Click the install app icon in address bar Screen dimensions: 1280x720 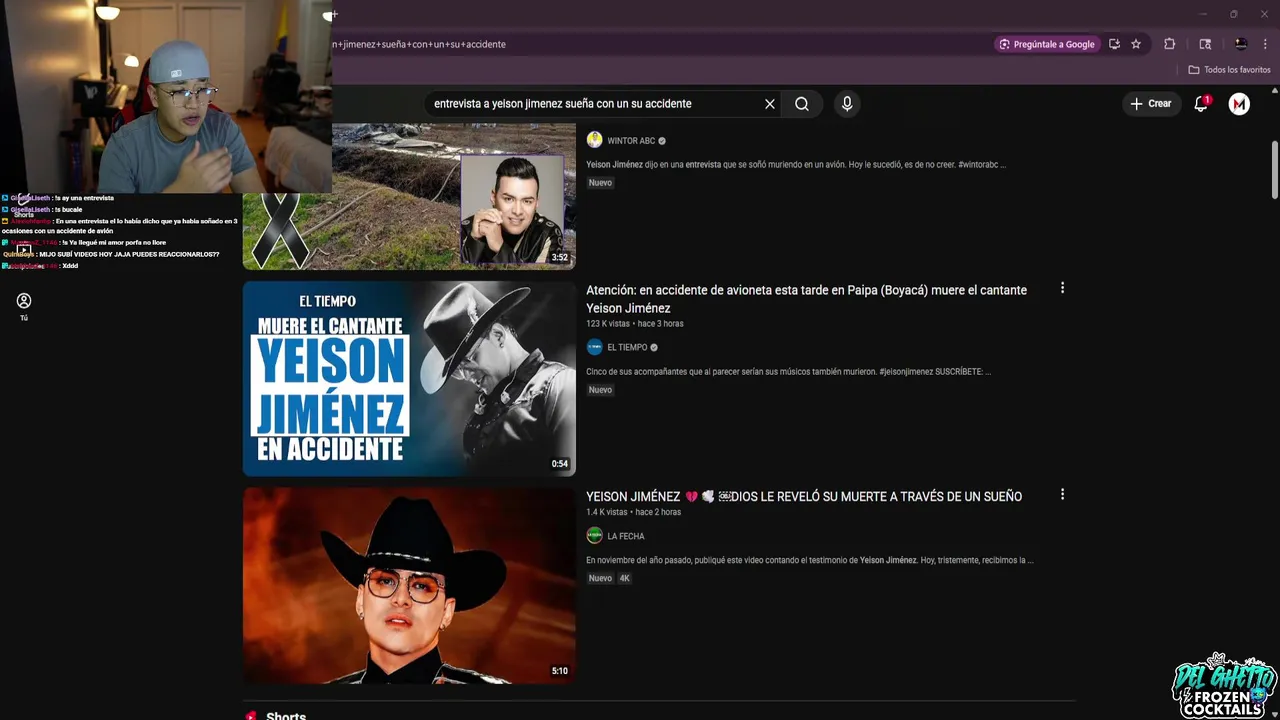[x=1114, y=44]
